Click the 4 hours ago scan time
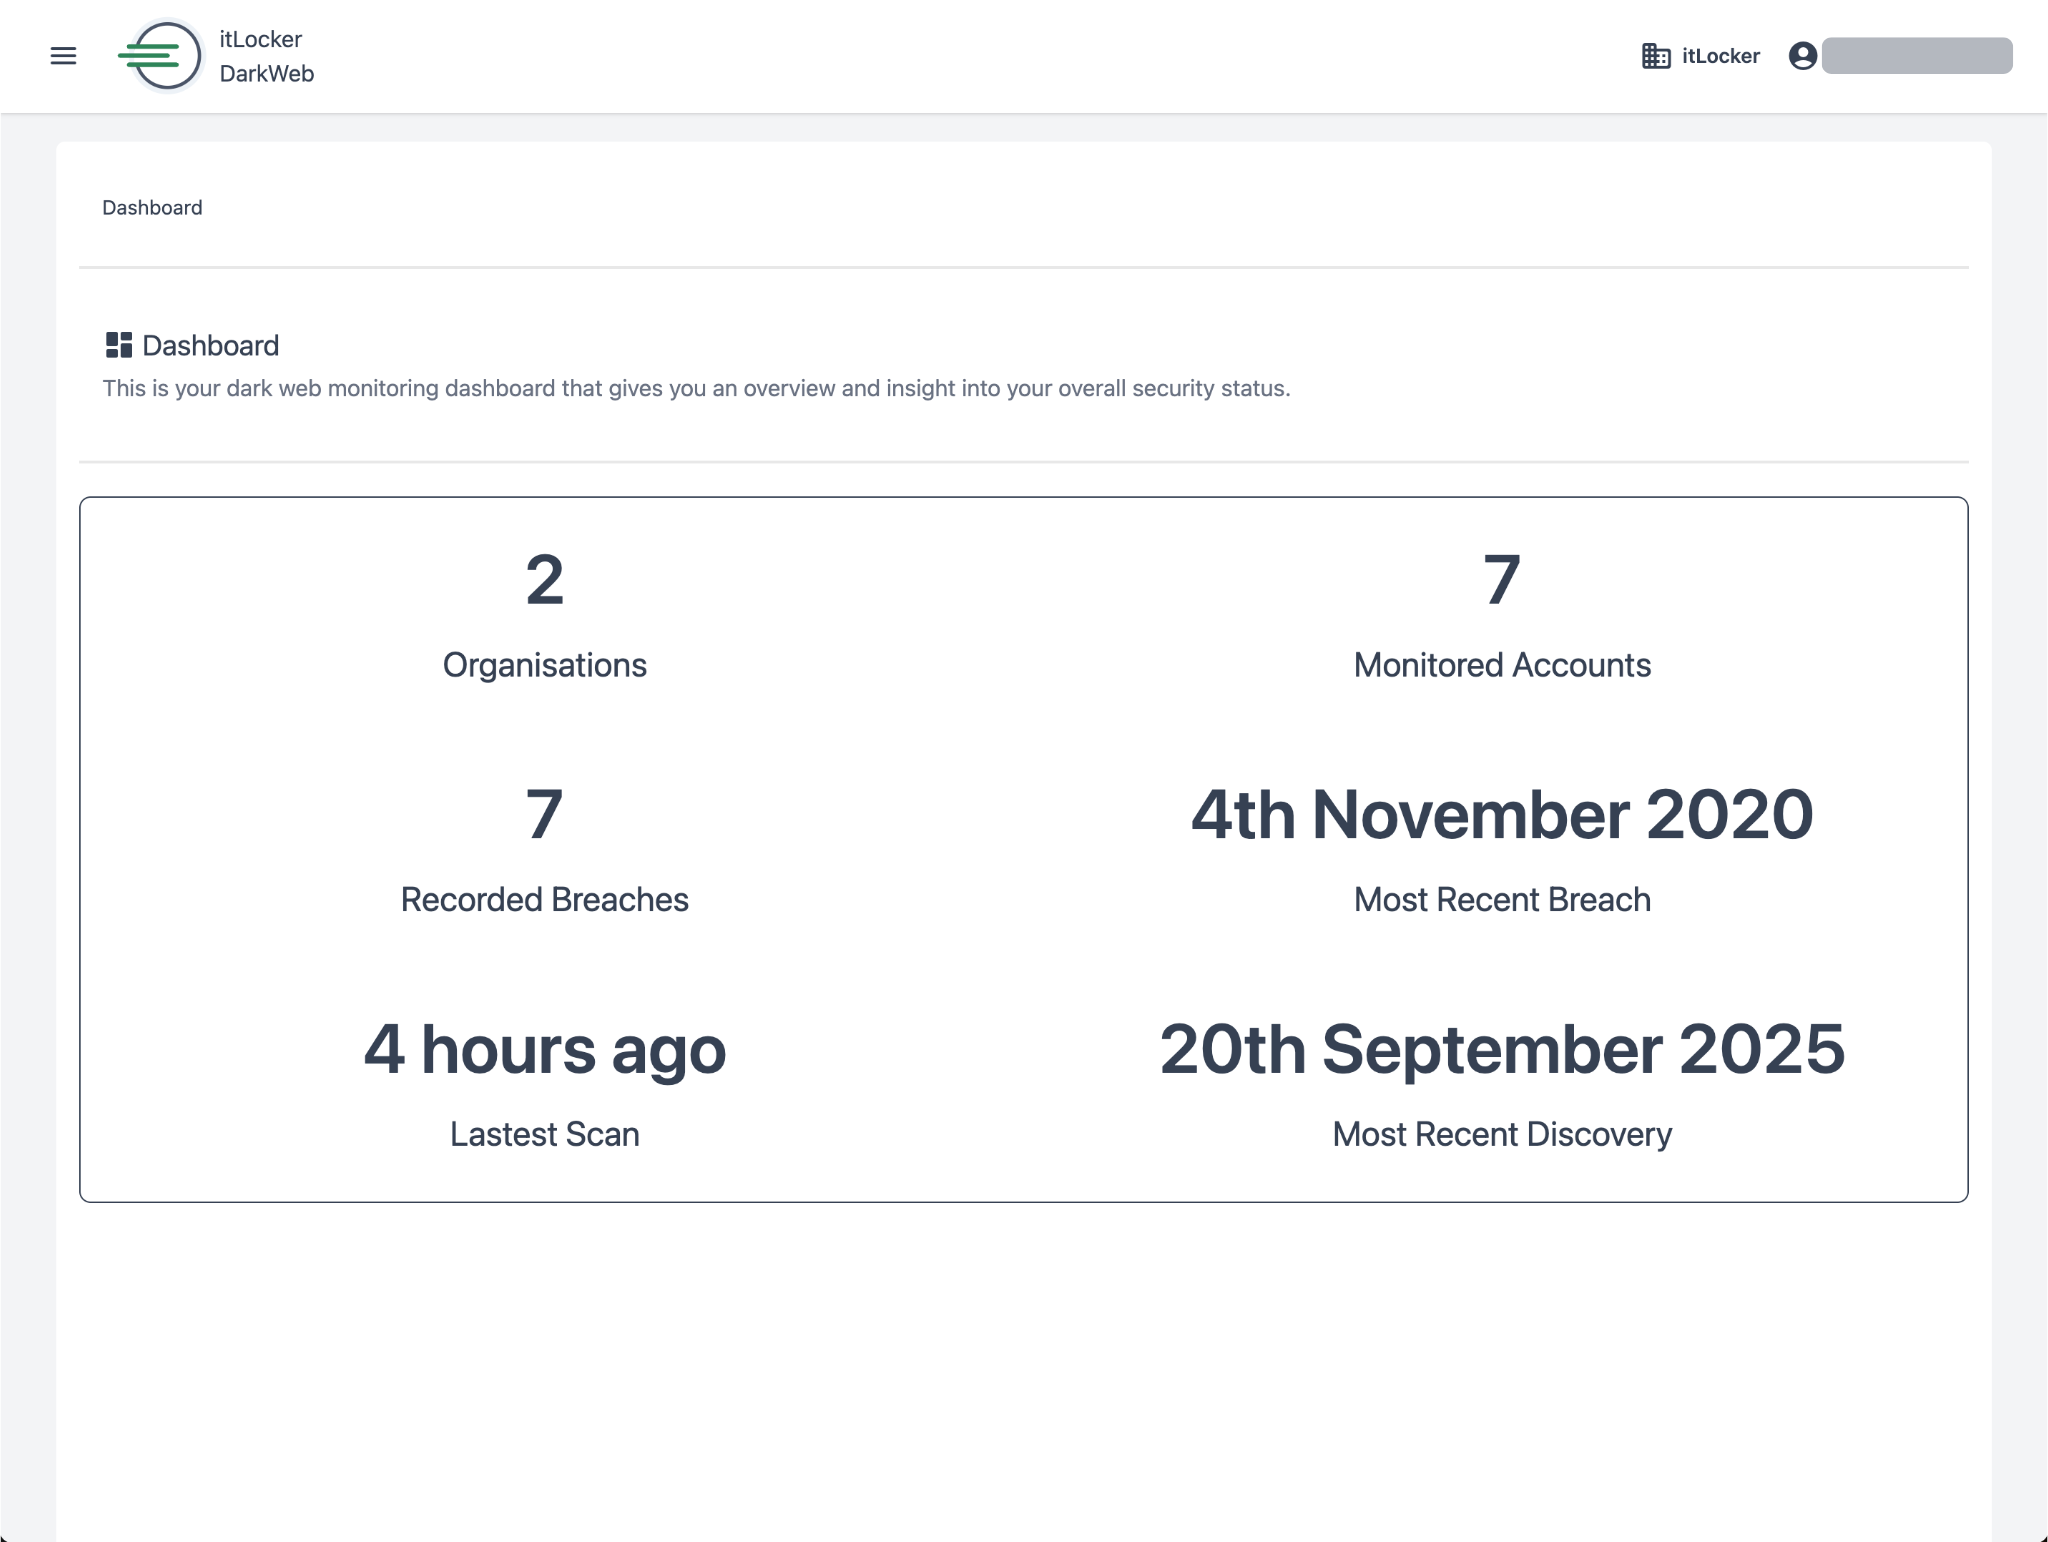This screenshot has width=2048, height=1542. coord(545,1049)
